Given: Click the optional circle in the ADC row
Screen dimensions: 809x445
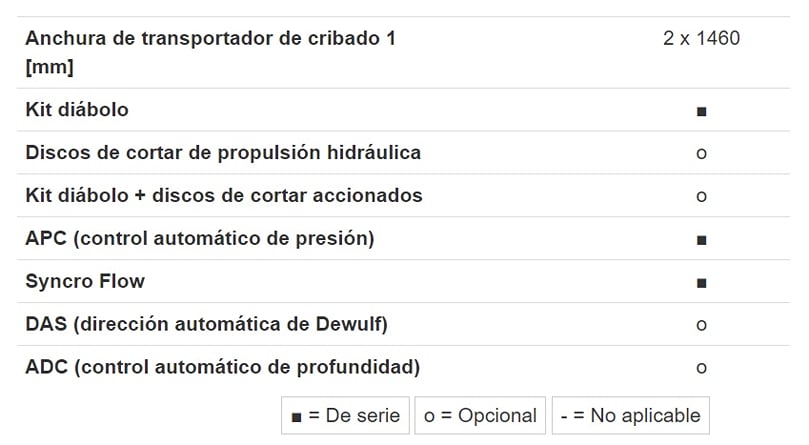Looking at the screenshot, I should [701, 368].
